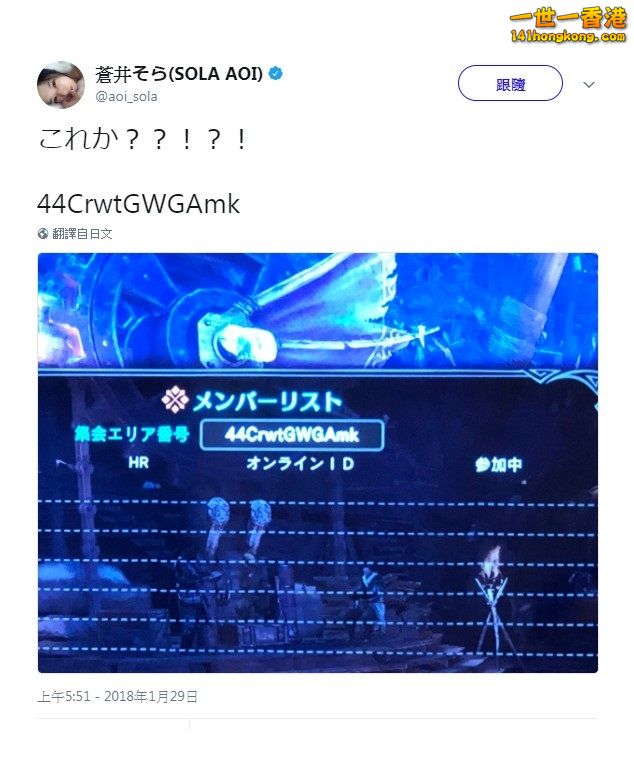The image size is (634, 761).
Task: Click the blue verified badge
Action: pos(276,74)
